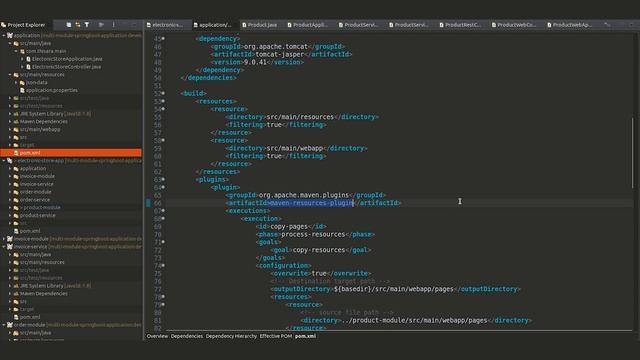640x360 pixels.
Task: Expand json-data folder node
Action: click(x=16, y=82)
